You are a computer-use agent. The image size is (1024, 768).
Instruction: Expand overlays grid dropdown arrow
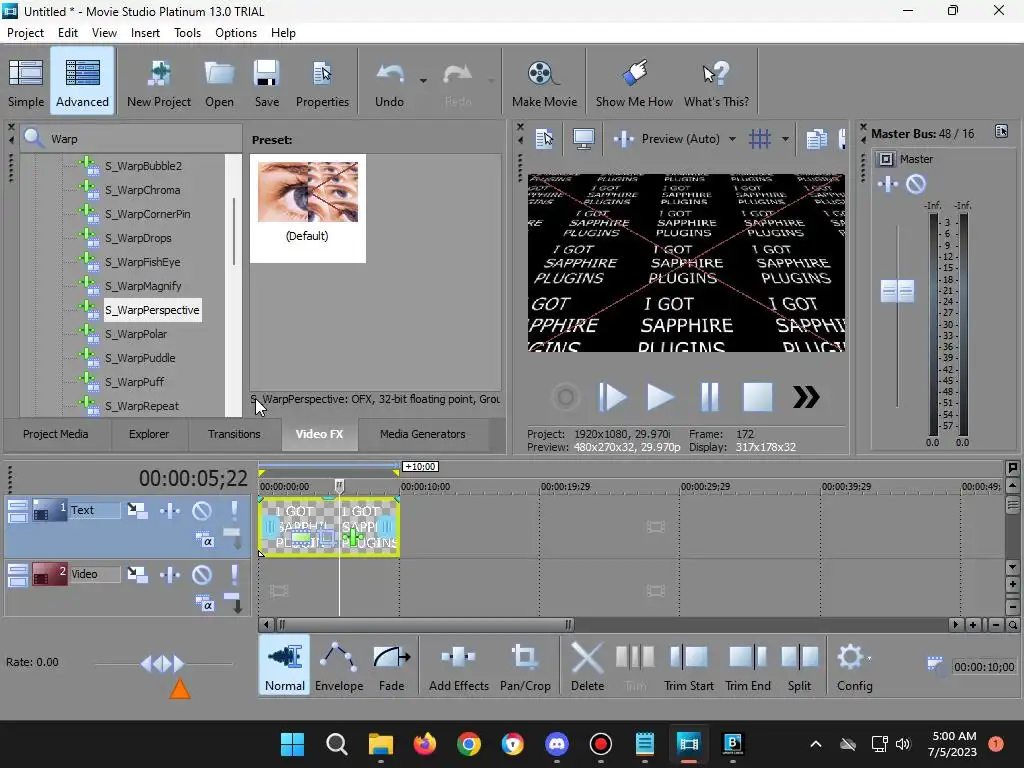point(785,139)
